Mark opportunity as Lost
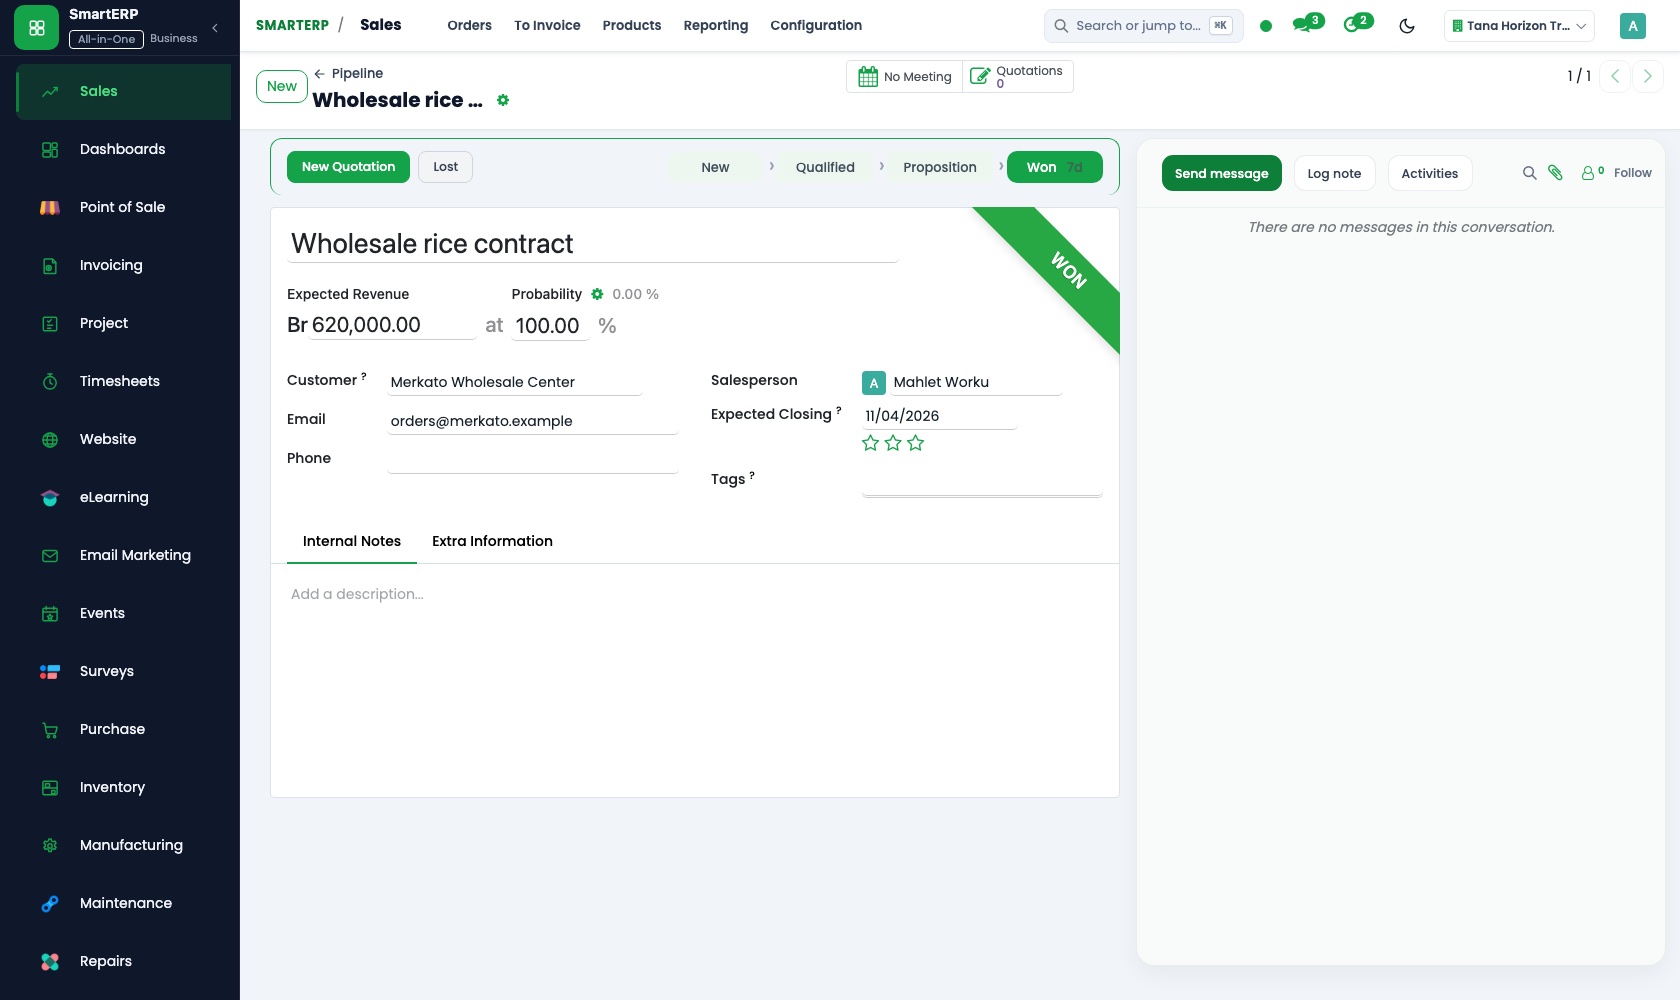 pos(445,167)
